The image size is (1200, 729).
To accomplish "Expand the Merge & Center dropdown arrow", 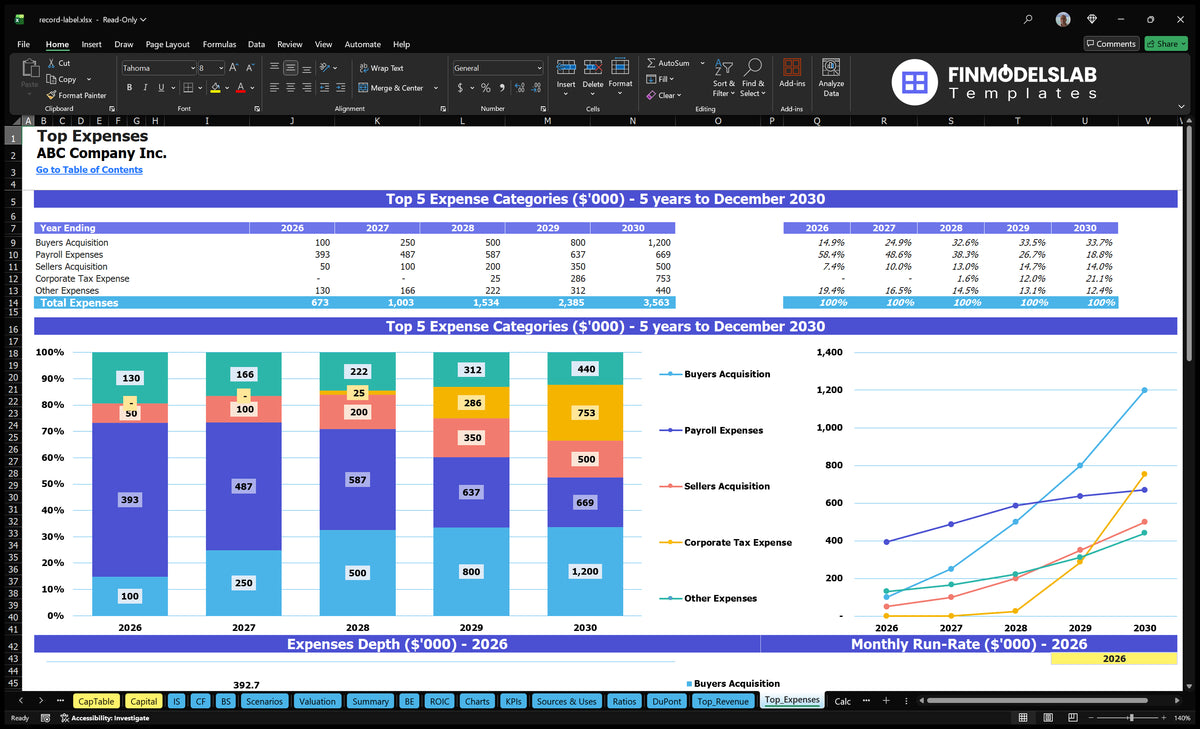I will coord(436,88).
